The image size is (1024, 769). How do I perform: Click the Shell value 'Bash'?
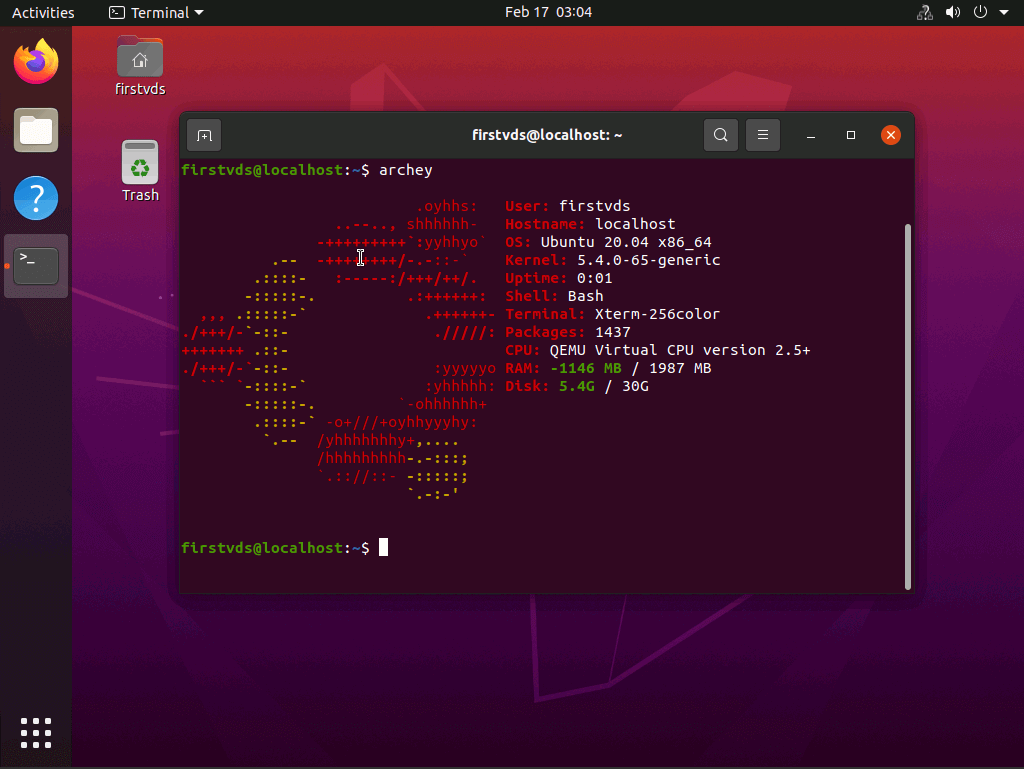[x=585, y=296]
